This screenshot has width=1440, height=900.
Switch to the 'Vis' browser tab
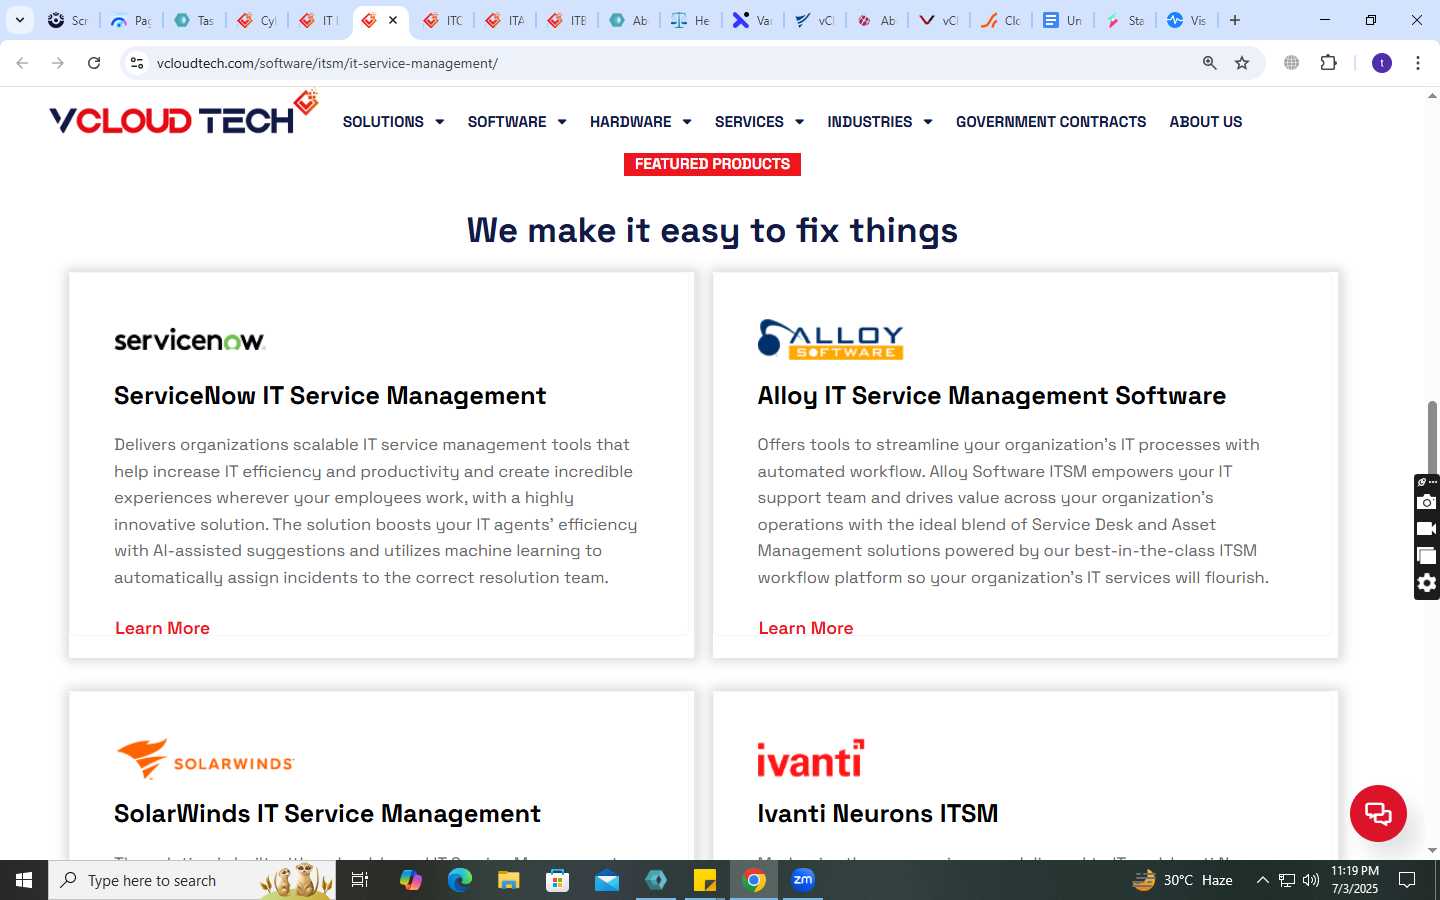(1187, 20)
